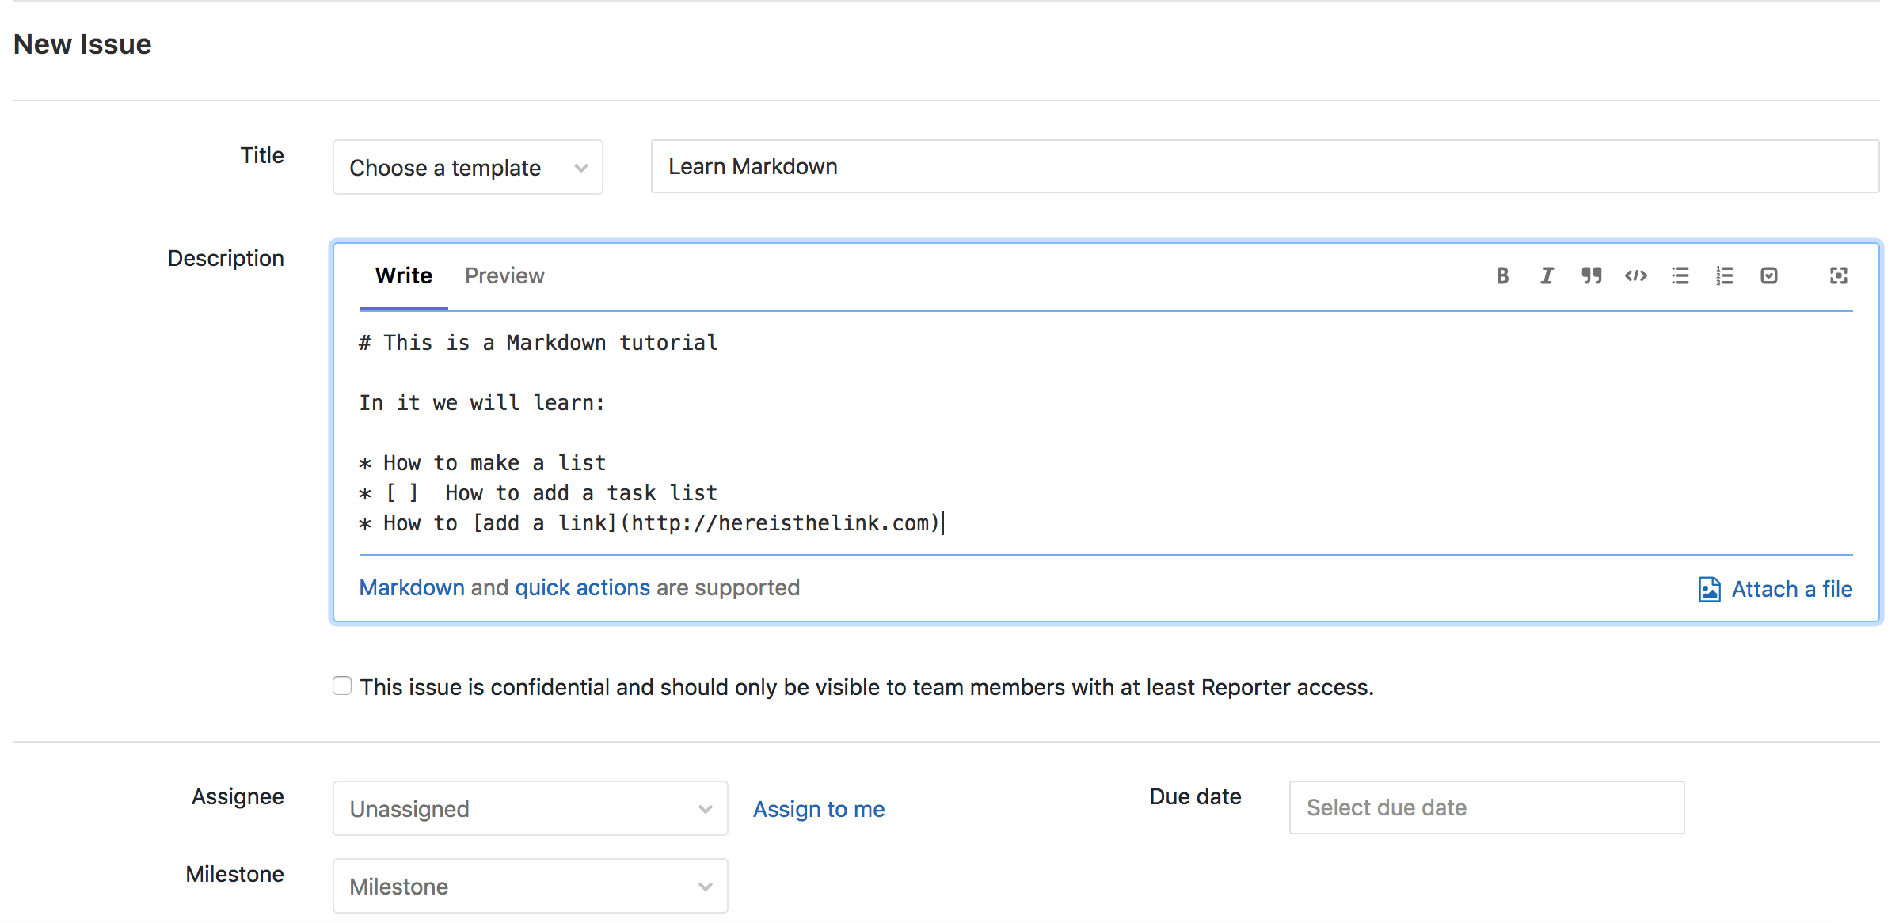The width and height of the screenshot is (1899, 923).
Task: Toggle bold formatting in the description editor
Action: 1503,275
